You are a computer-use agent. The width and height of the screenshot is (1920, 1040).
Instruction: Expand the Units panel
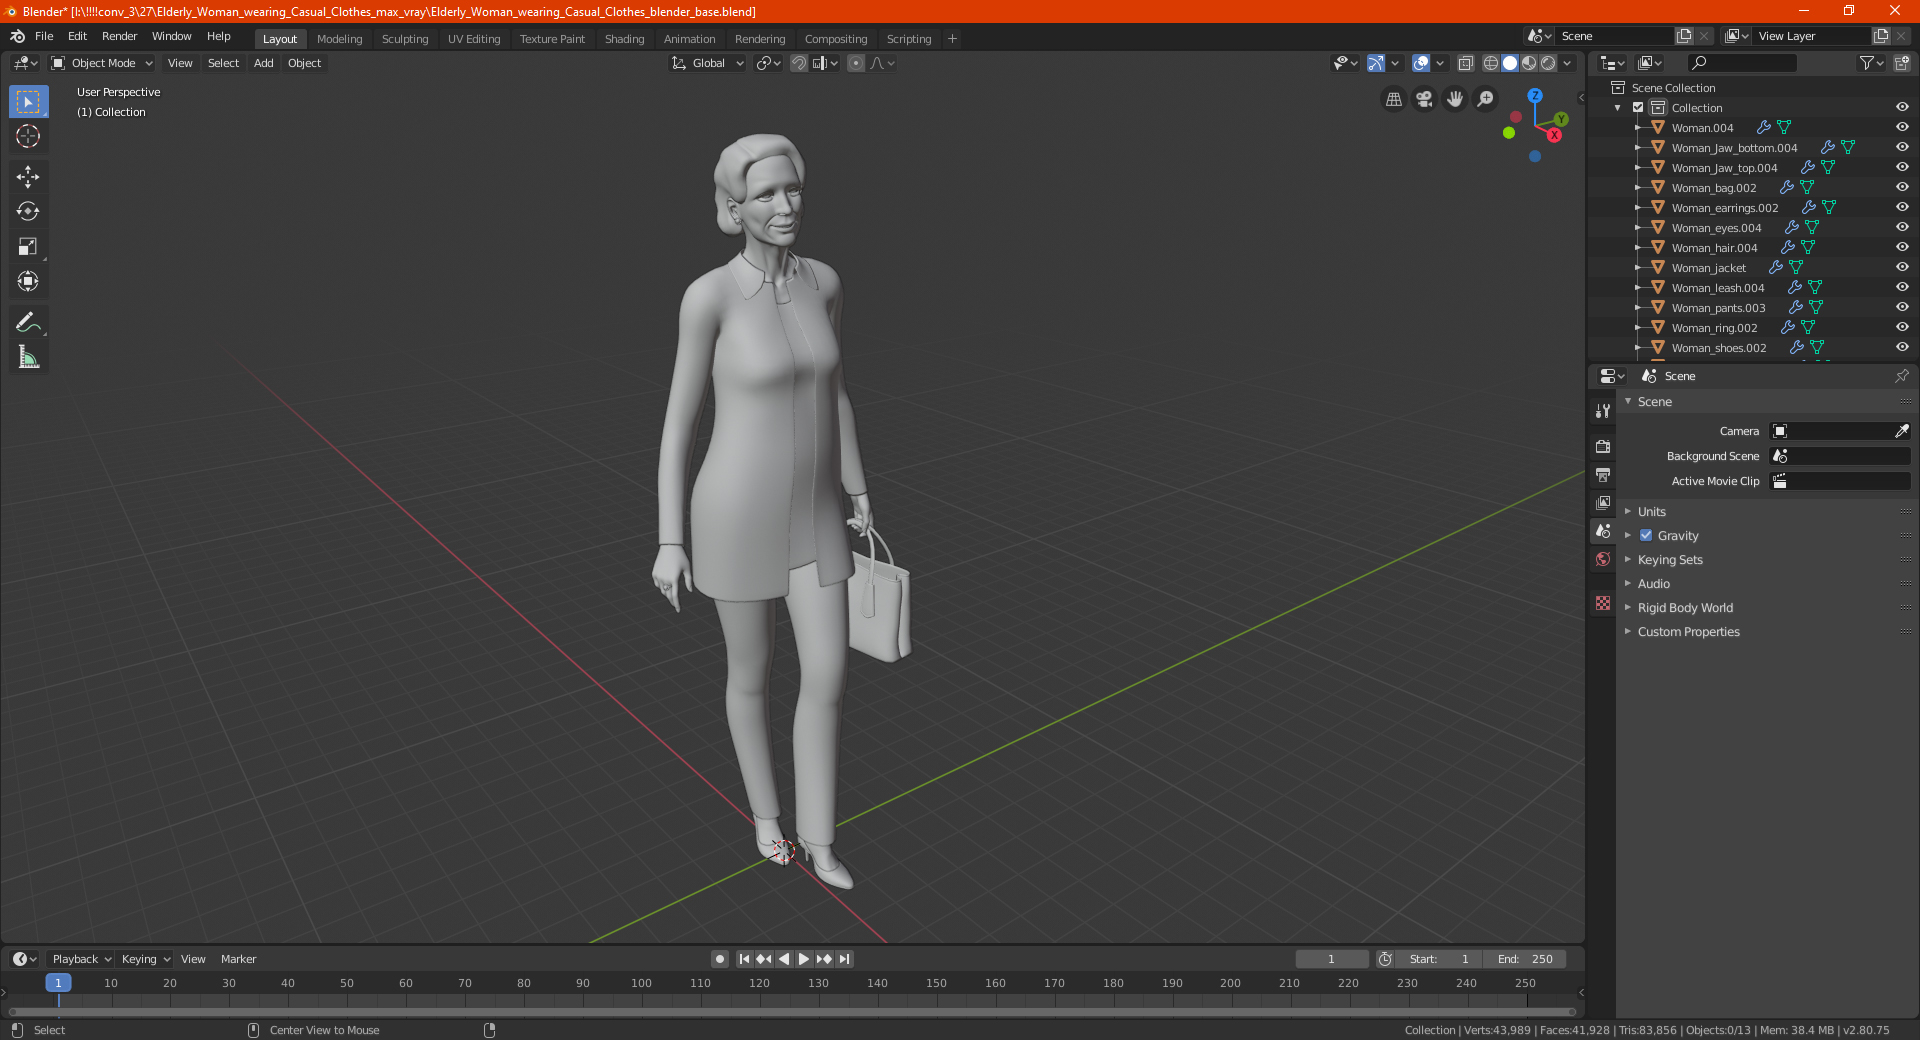[1651, 511]
